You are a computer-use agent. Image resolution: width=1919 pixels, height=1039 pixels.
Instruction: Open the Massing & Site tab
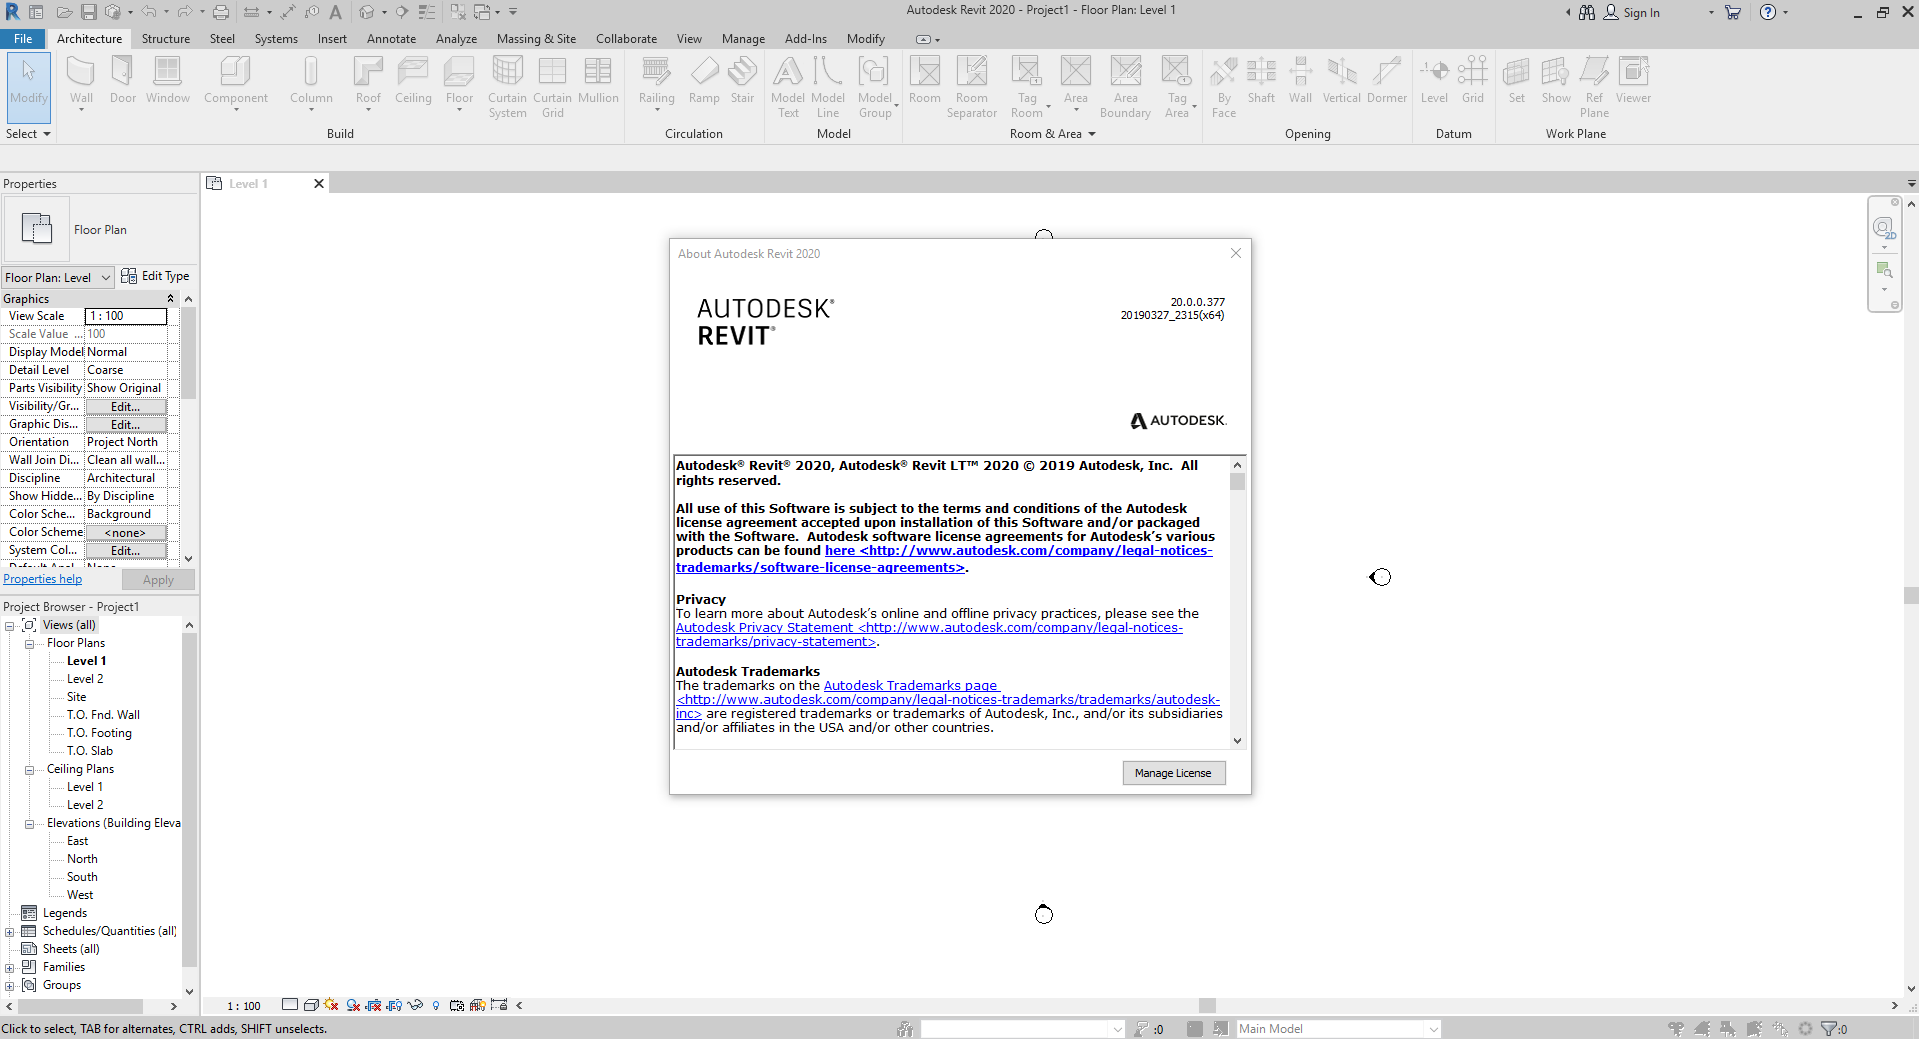point(536,39)
